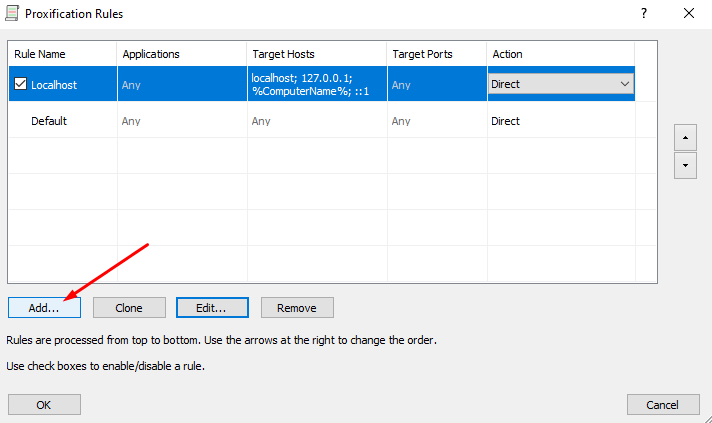
Task: Select the Localhost rule name
Action: tap(54, 85)
